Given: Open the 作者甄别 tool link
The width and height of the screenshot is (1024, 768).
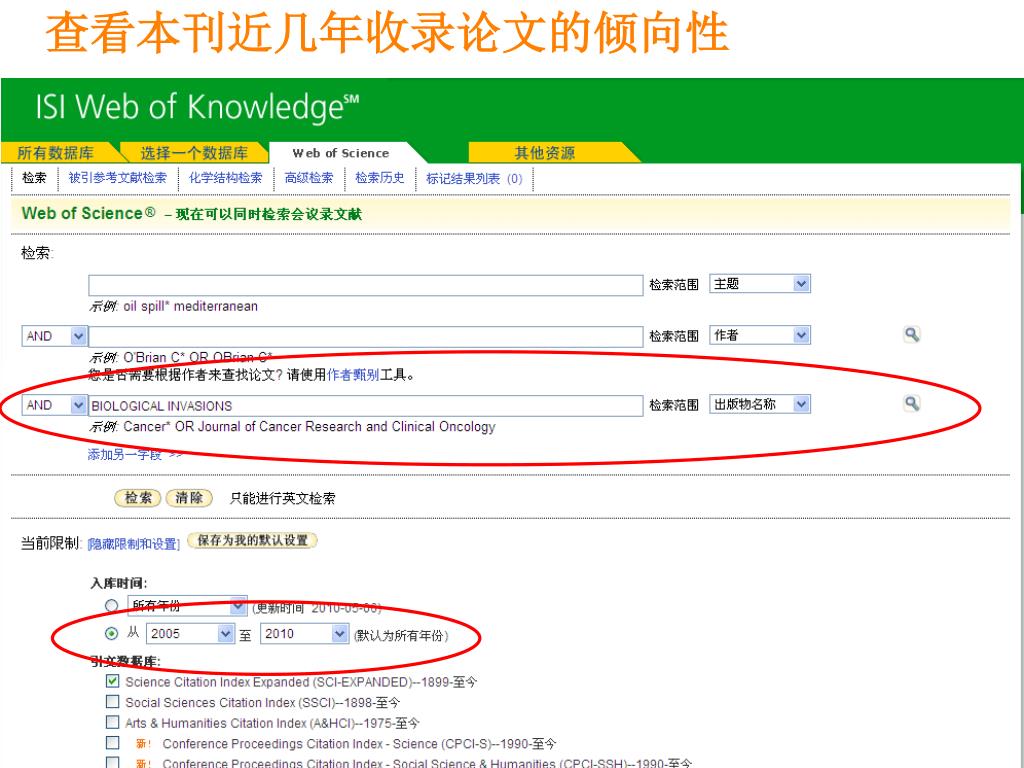Looking at the screenshot, I should (x=353, y=375).
